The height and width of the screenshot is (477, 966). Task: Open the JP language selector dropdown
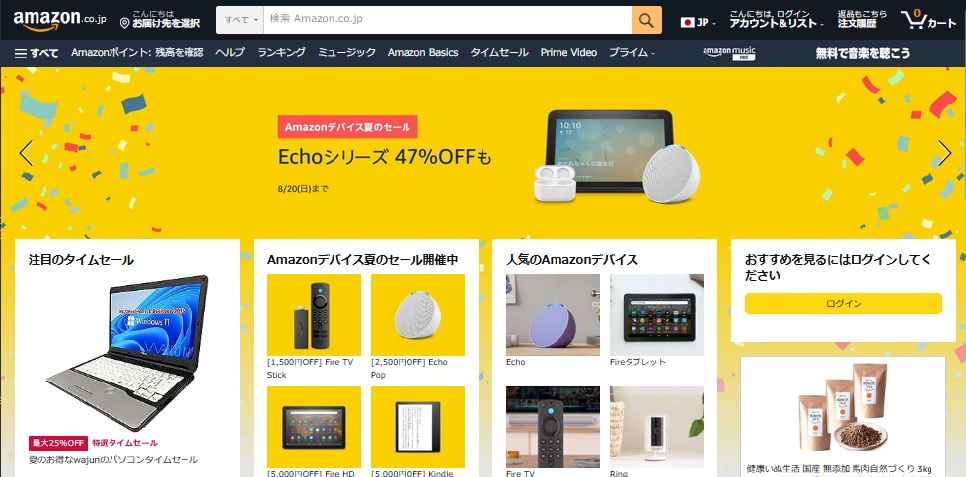pyautogui.click(x=698, y=23)
